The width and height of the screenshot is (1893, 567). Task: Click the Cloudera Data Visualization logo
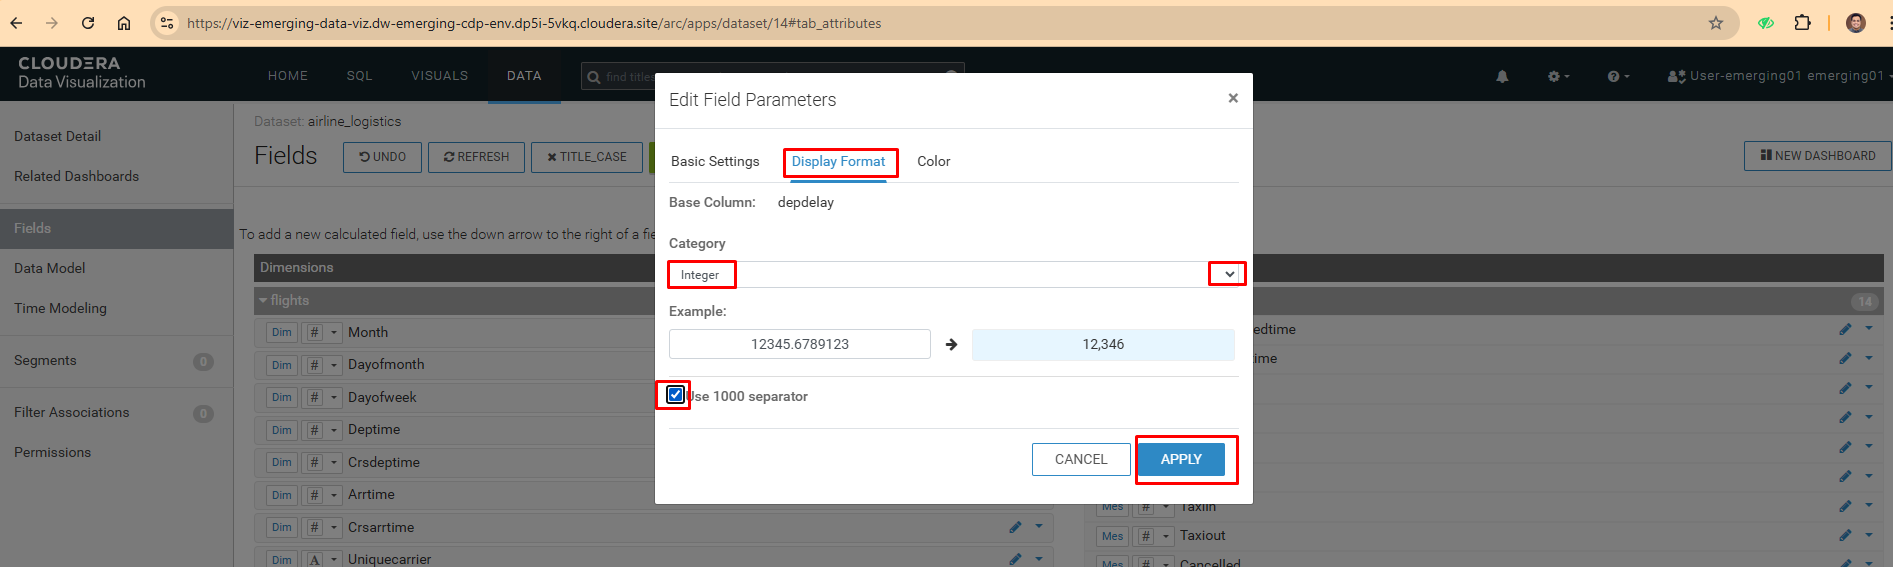click(82, 73)
